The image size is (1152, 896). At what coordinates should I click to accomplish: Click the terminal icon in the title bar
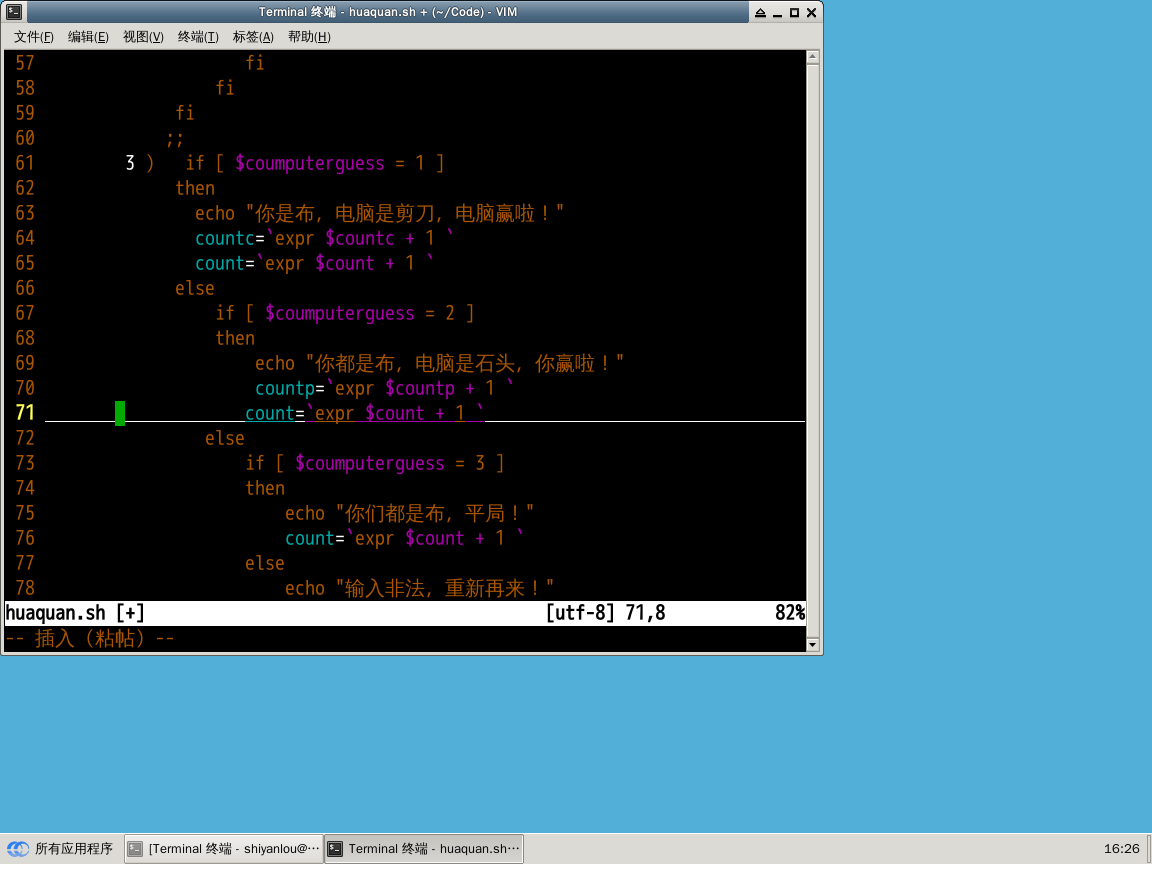point(14,12)
